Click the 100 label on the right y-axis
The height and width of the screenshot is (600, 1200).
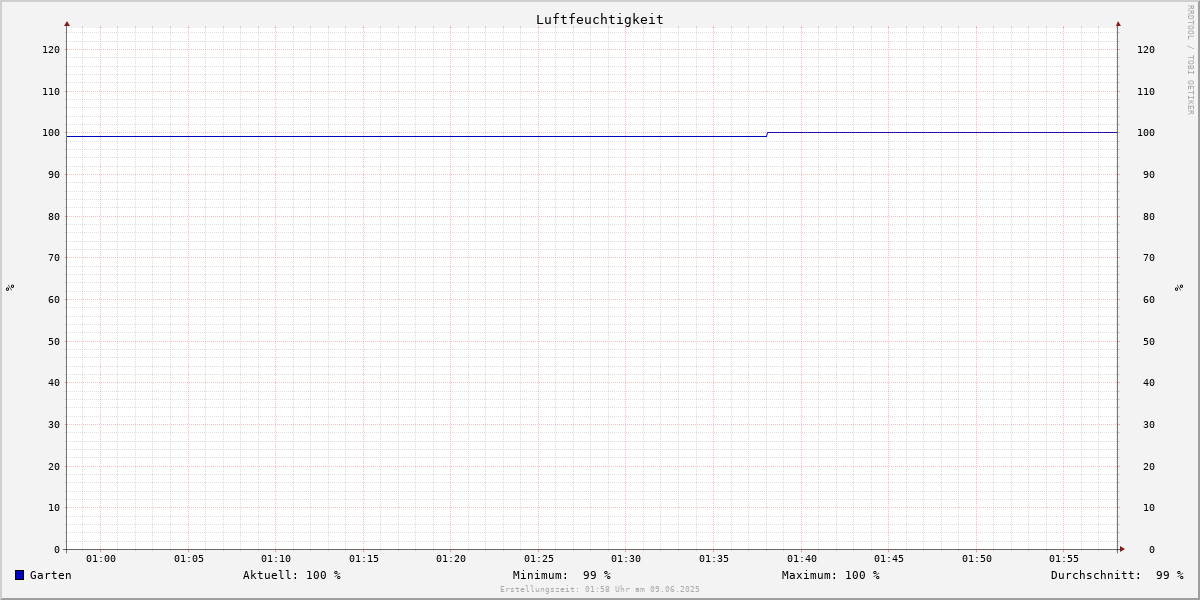[1146, 133]
